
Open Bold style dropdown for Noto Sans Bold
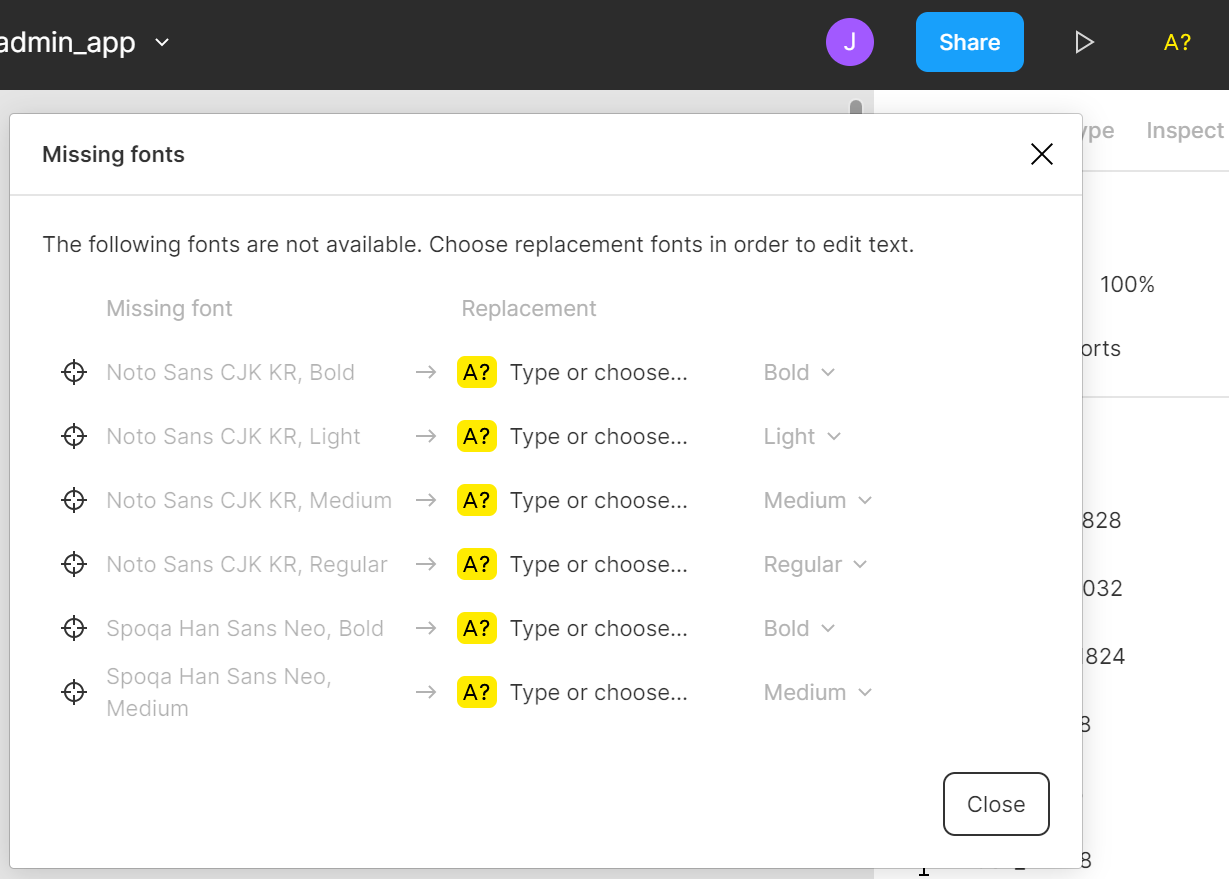pyautogui.click(x=799, y=372)
